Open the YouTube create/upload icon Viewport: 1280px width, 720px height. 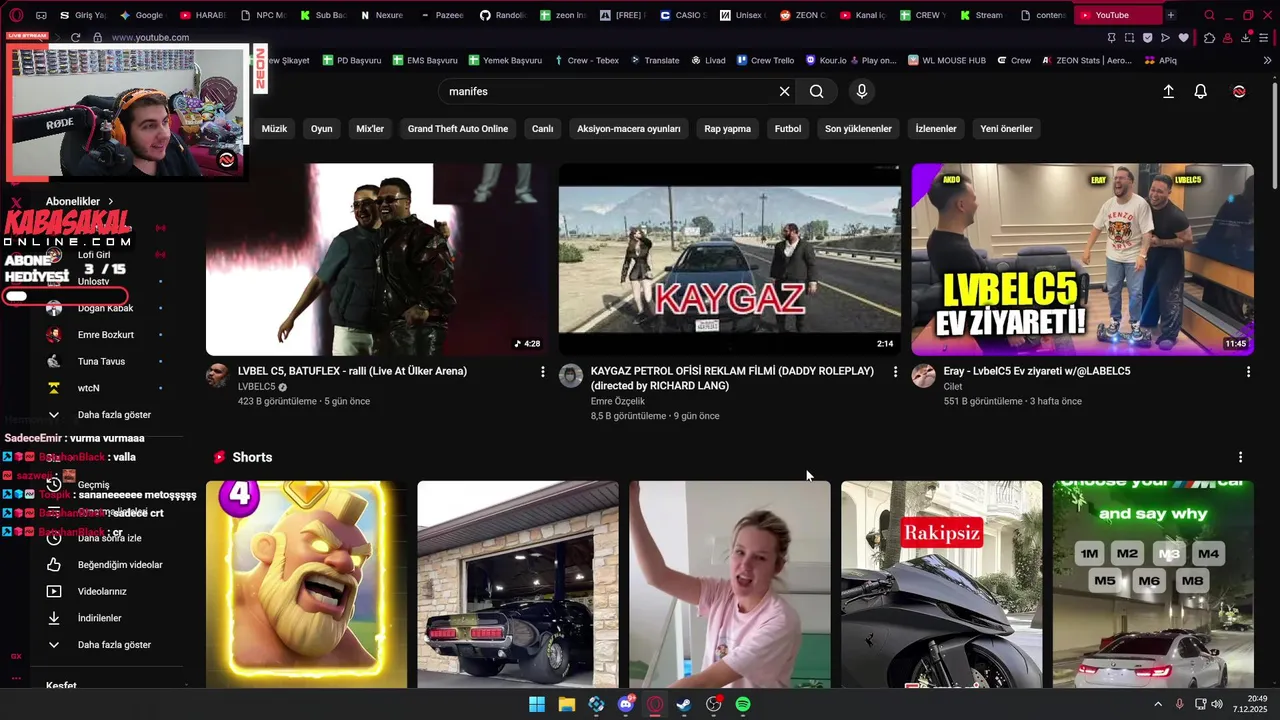point(1168,91)
